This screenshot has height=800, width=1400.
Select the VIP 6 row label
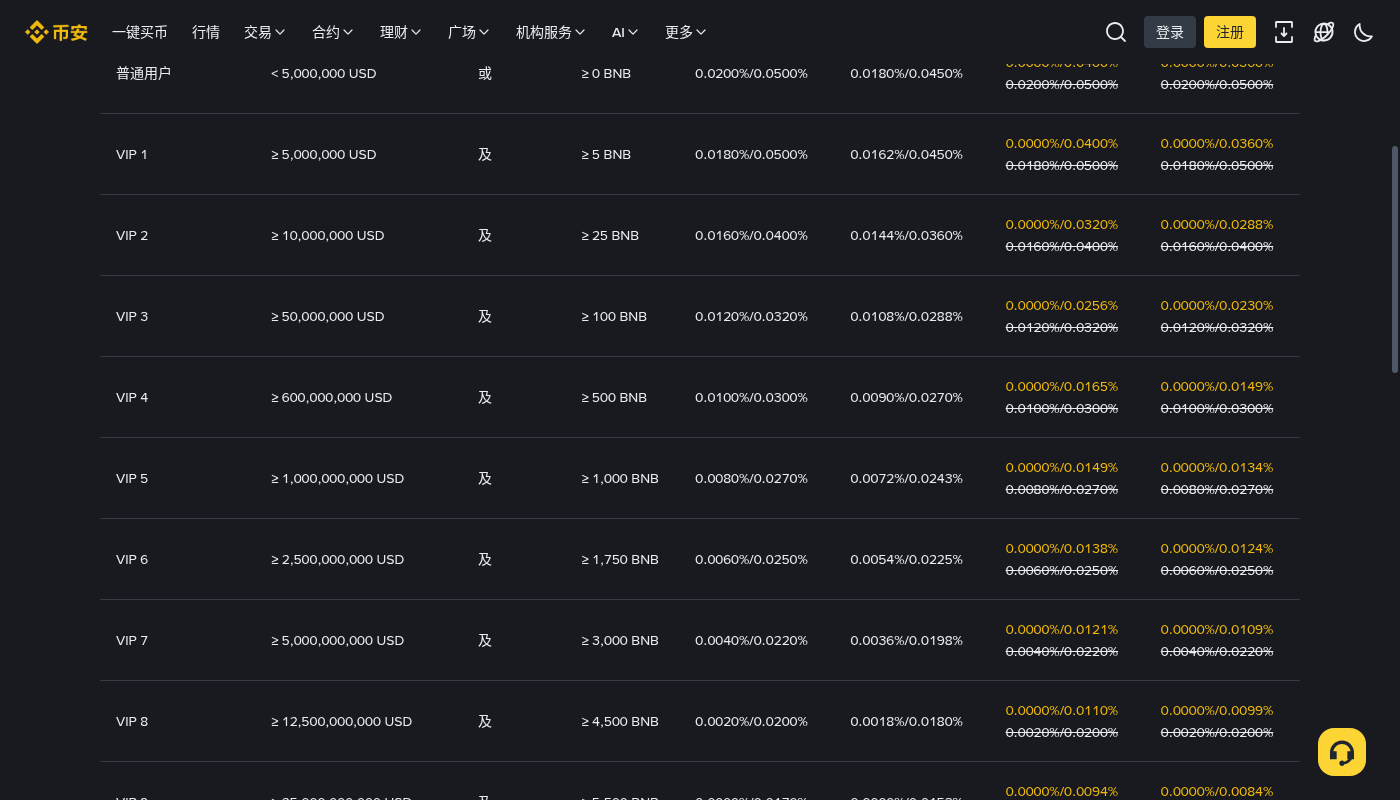click(x=132, y=559)
